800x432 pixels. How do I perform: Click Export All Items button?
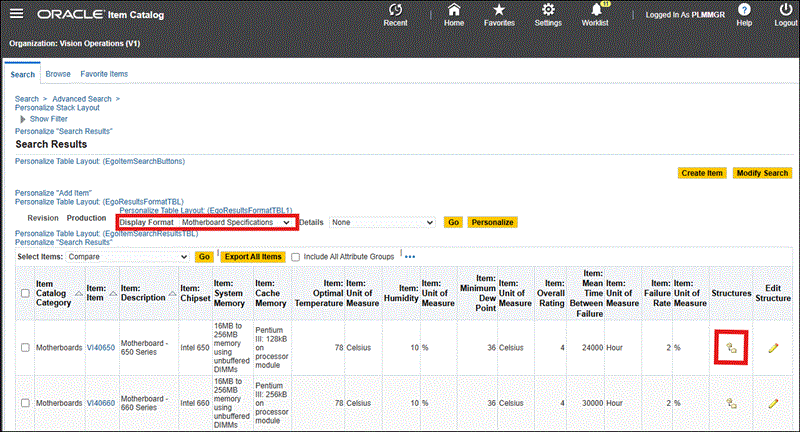[x=253, y=257]
